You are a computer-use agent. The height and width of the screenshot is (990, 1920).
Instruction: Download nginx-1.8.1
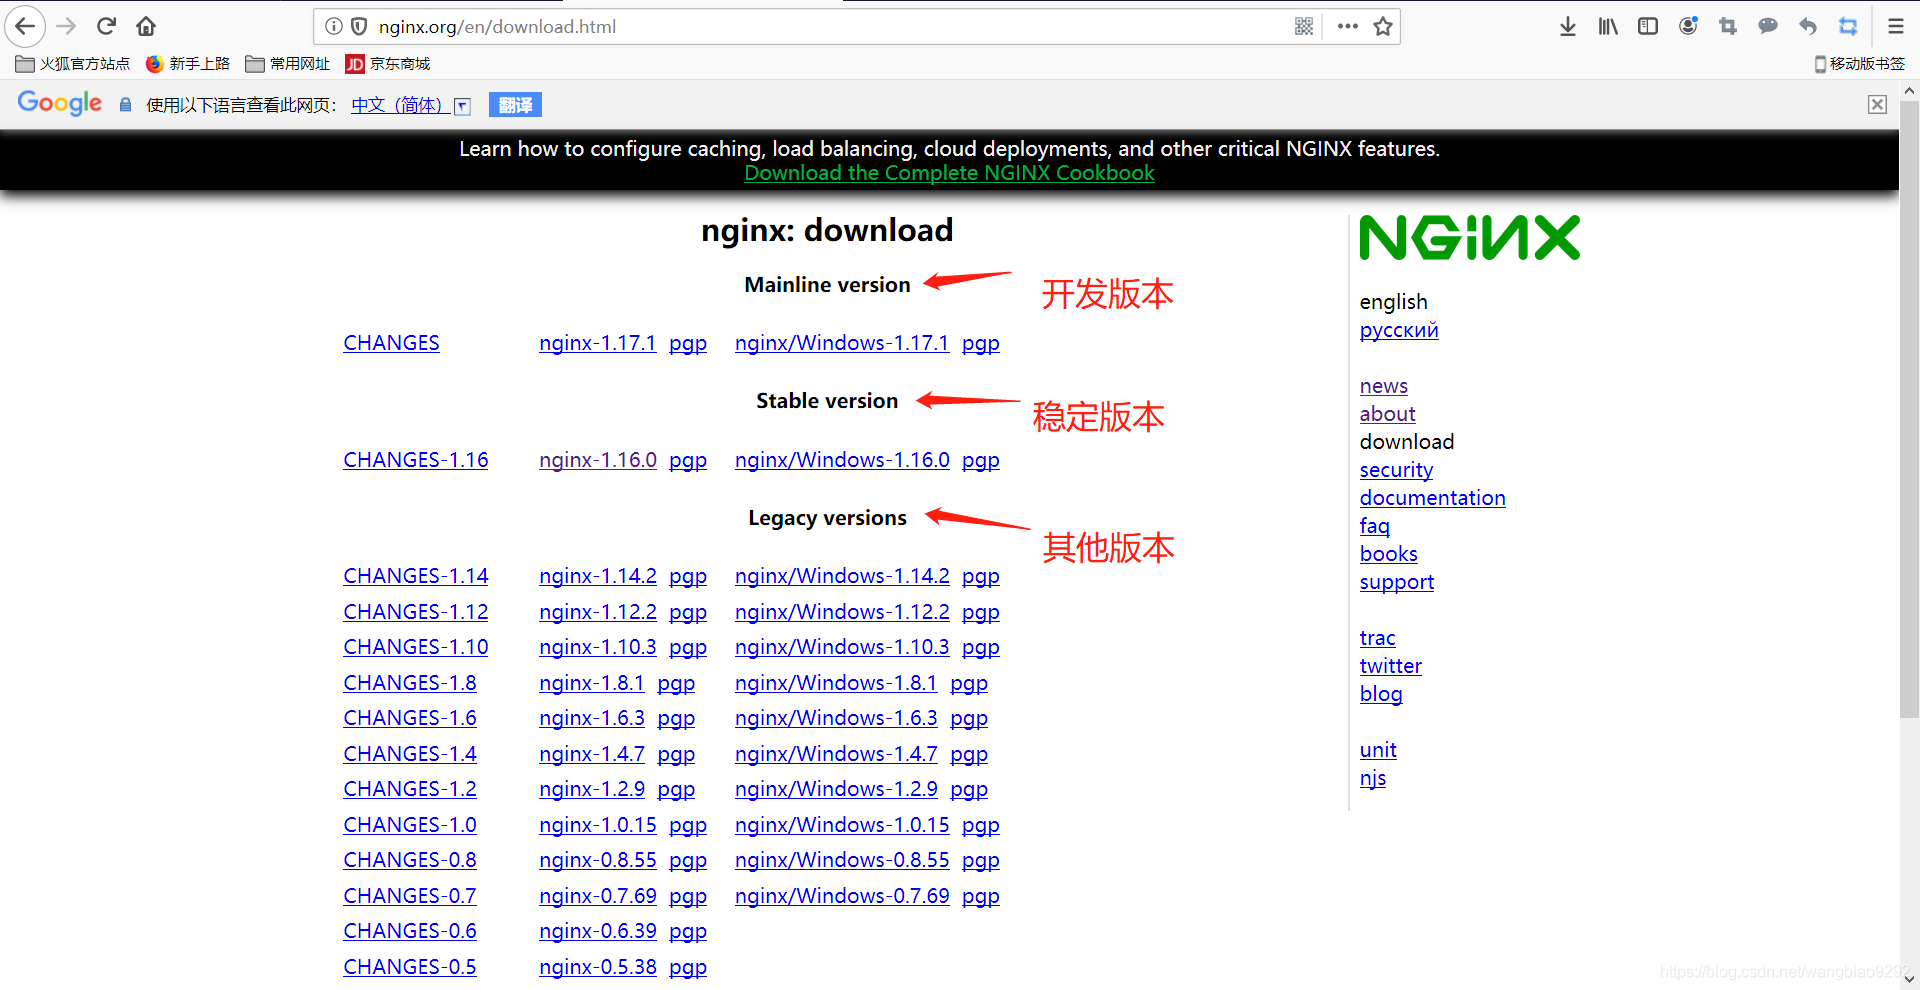click(x=592, y=683)
